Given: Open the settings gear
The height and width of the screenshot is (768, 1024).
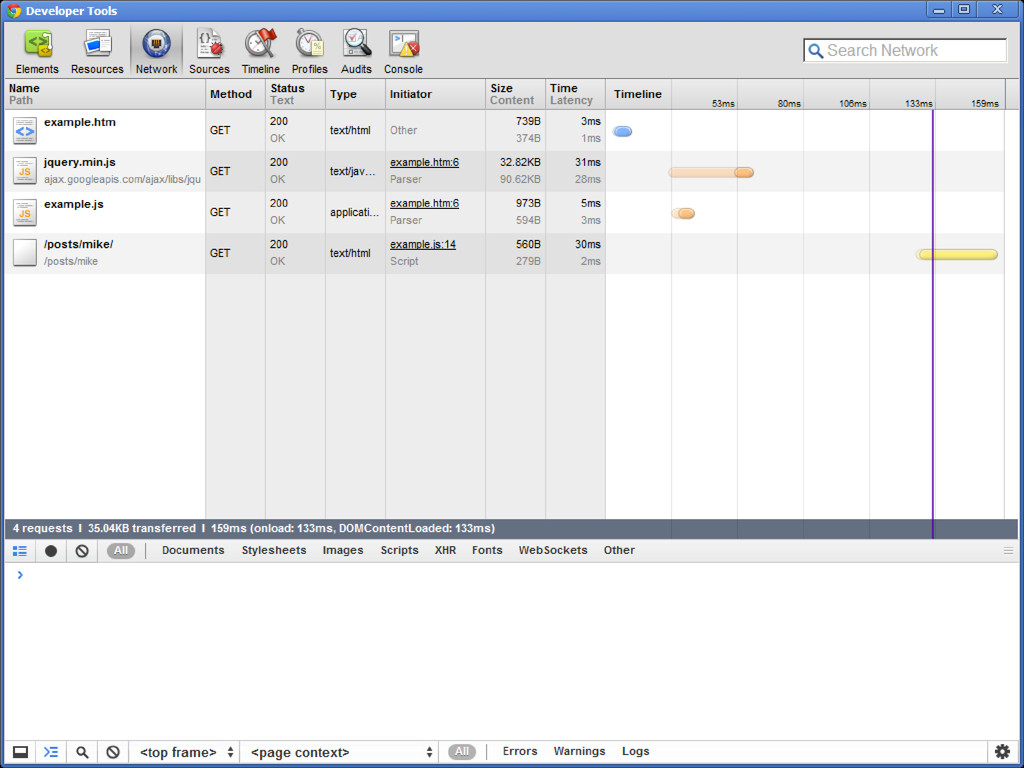Looking at the screenshot, I should [x=1002, y=752].
